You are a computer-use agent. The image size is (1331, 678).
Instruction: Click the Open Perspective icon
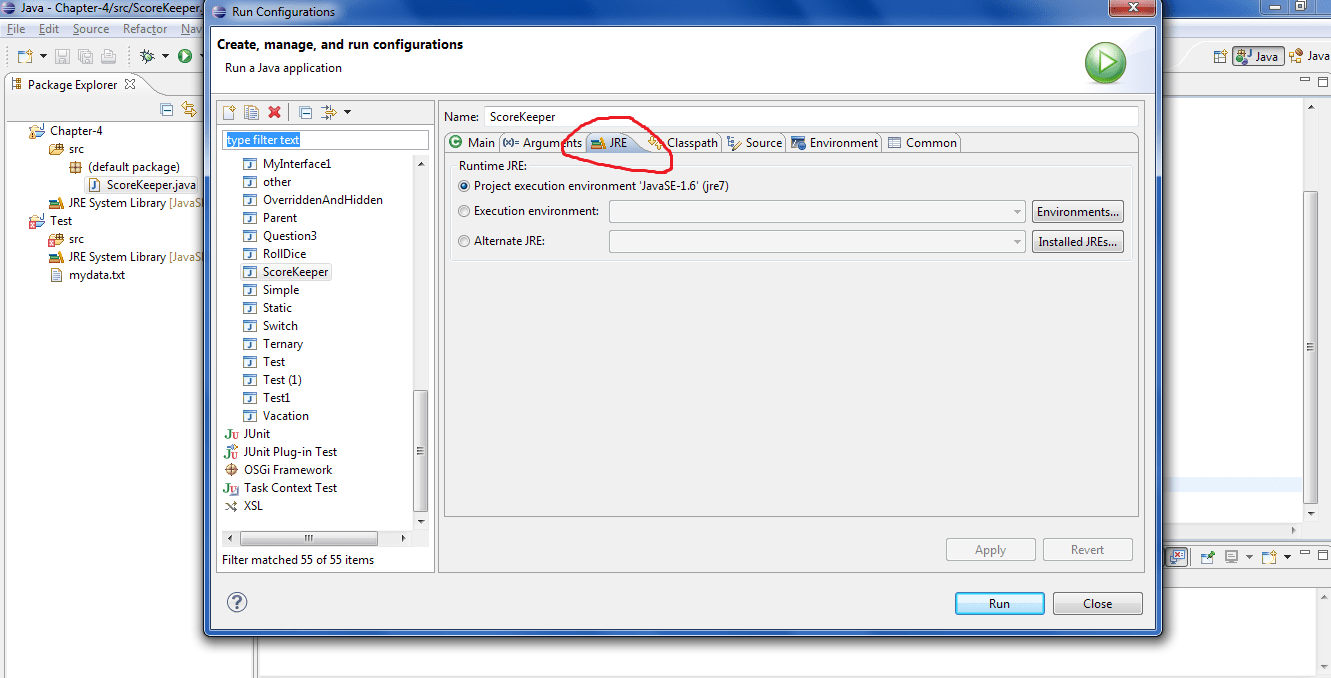click(1220, 56)
